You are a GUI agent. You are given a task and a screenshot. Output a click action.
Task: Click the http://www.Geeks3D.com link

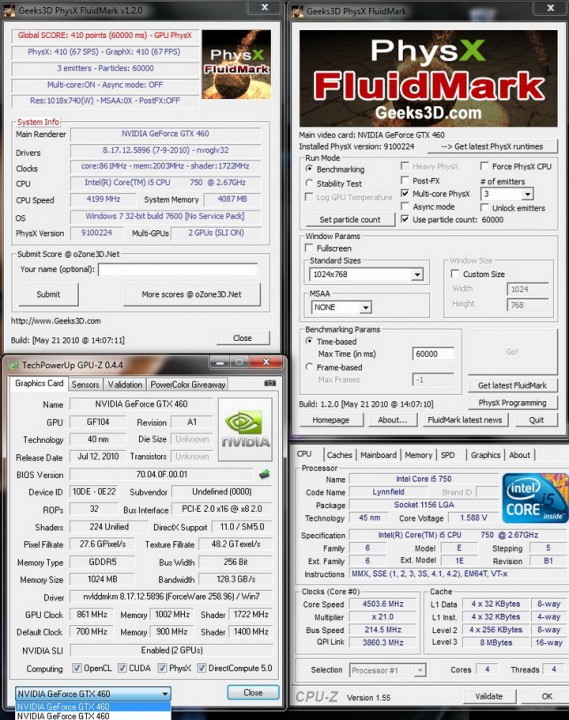click(56, 321)
